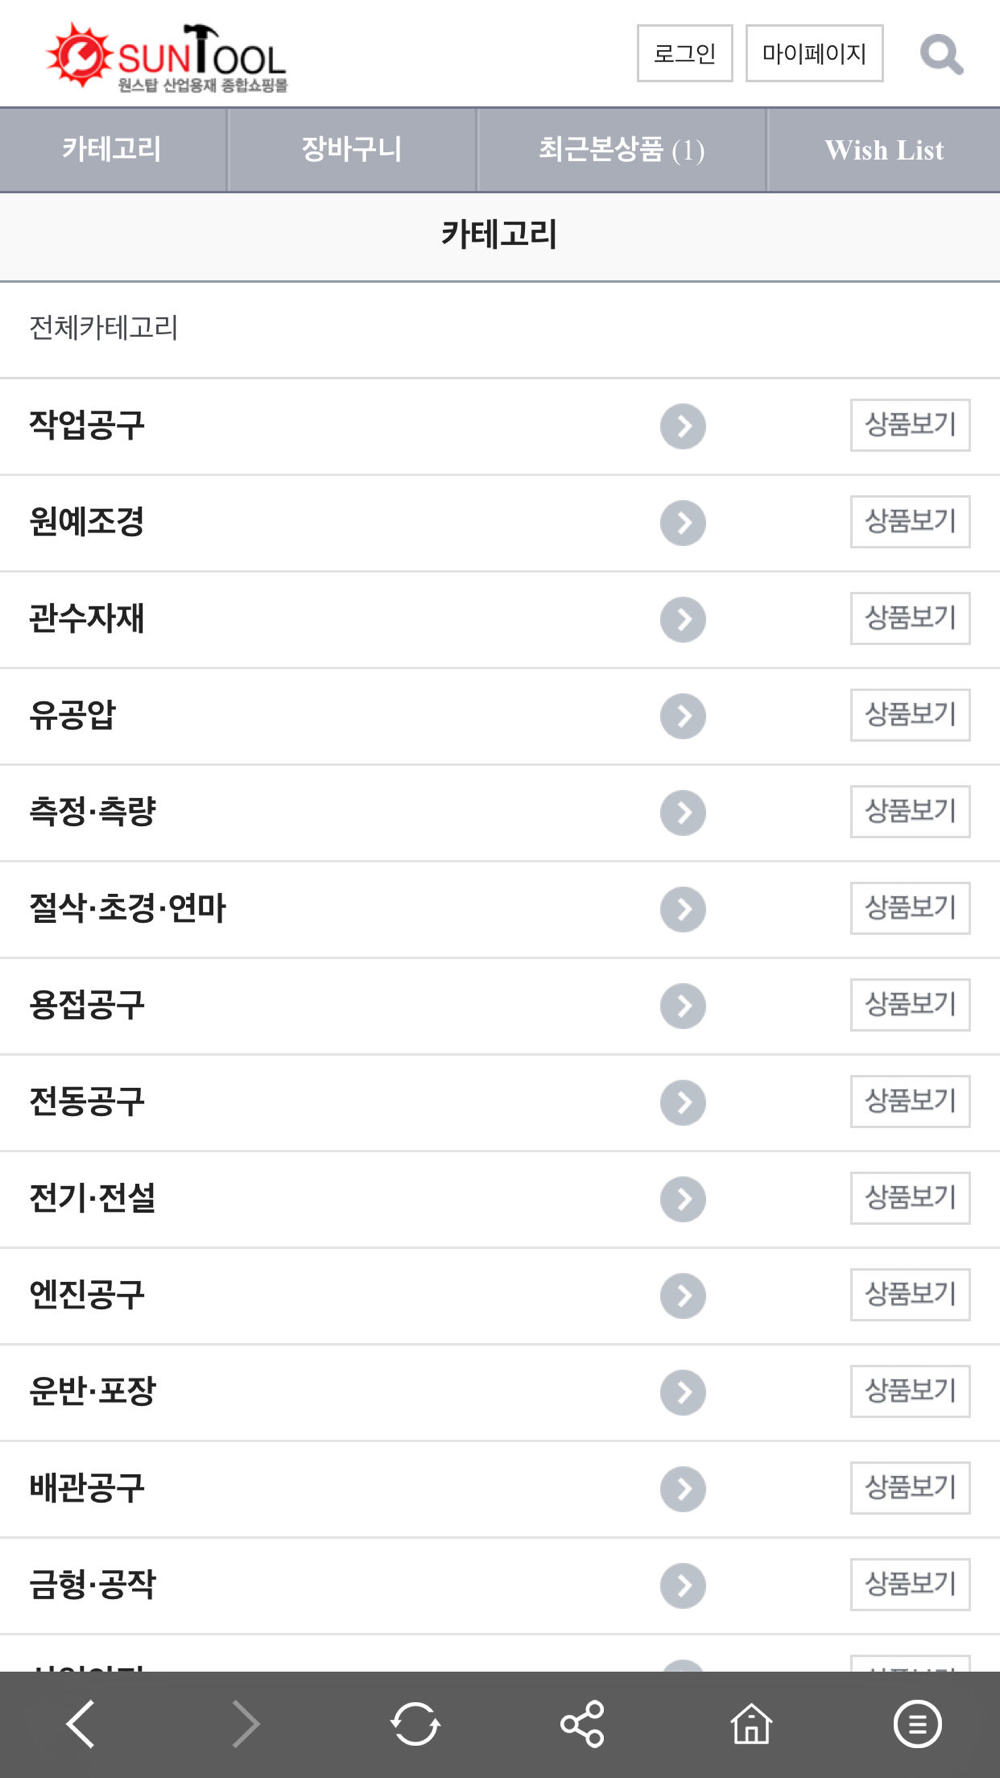Go to home via house icon

point(751,1724)
